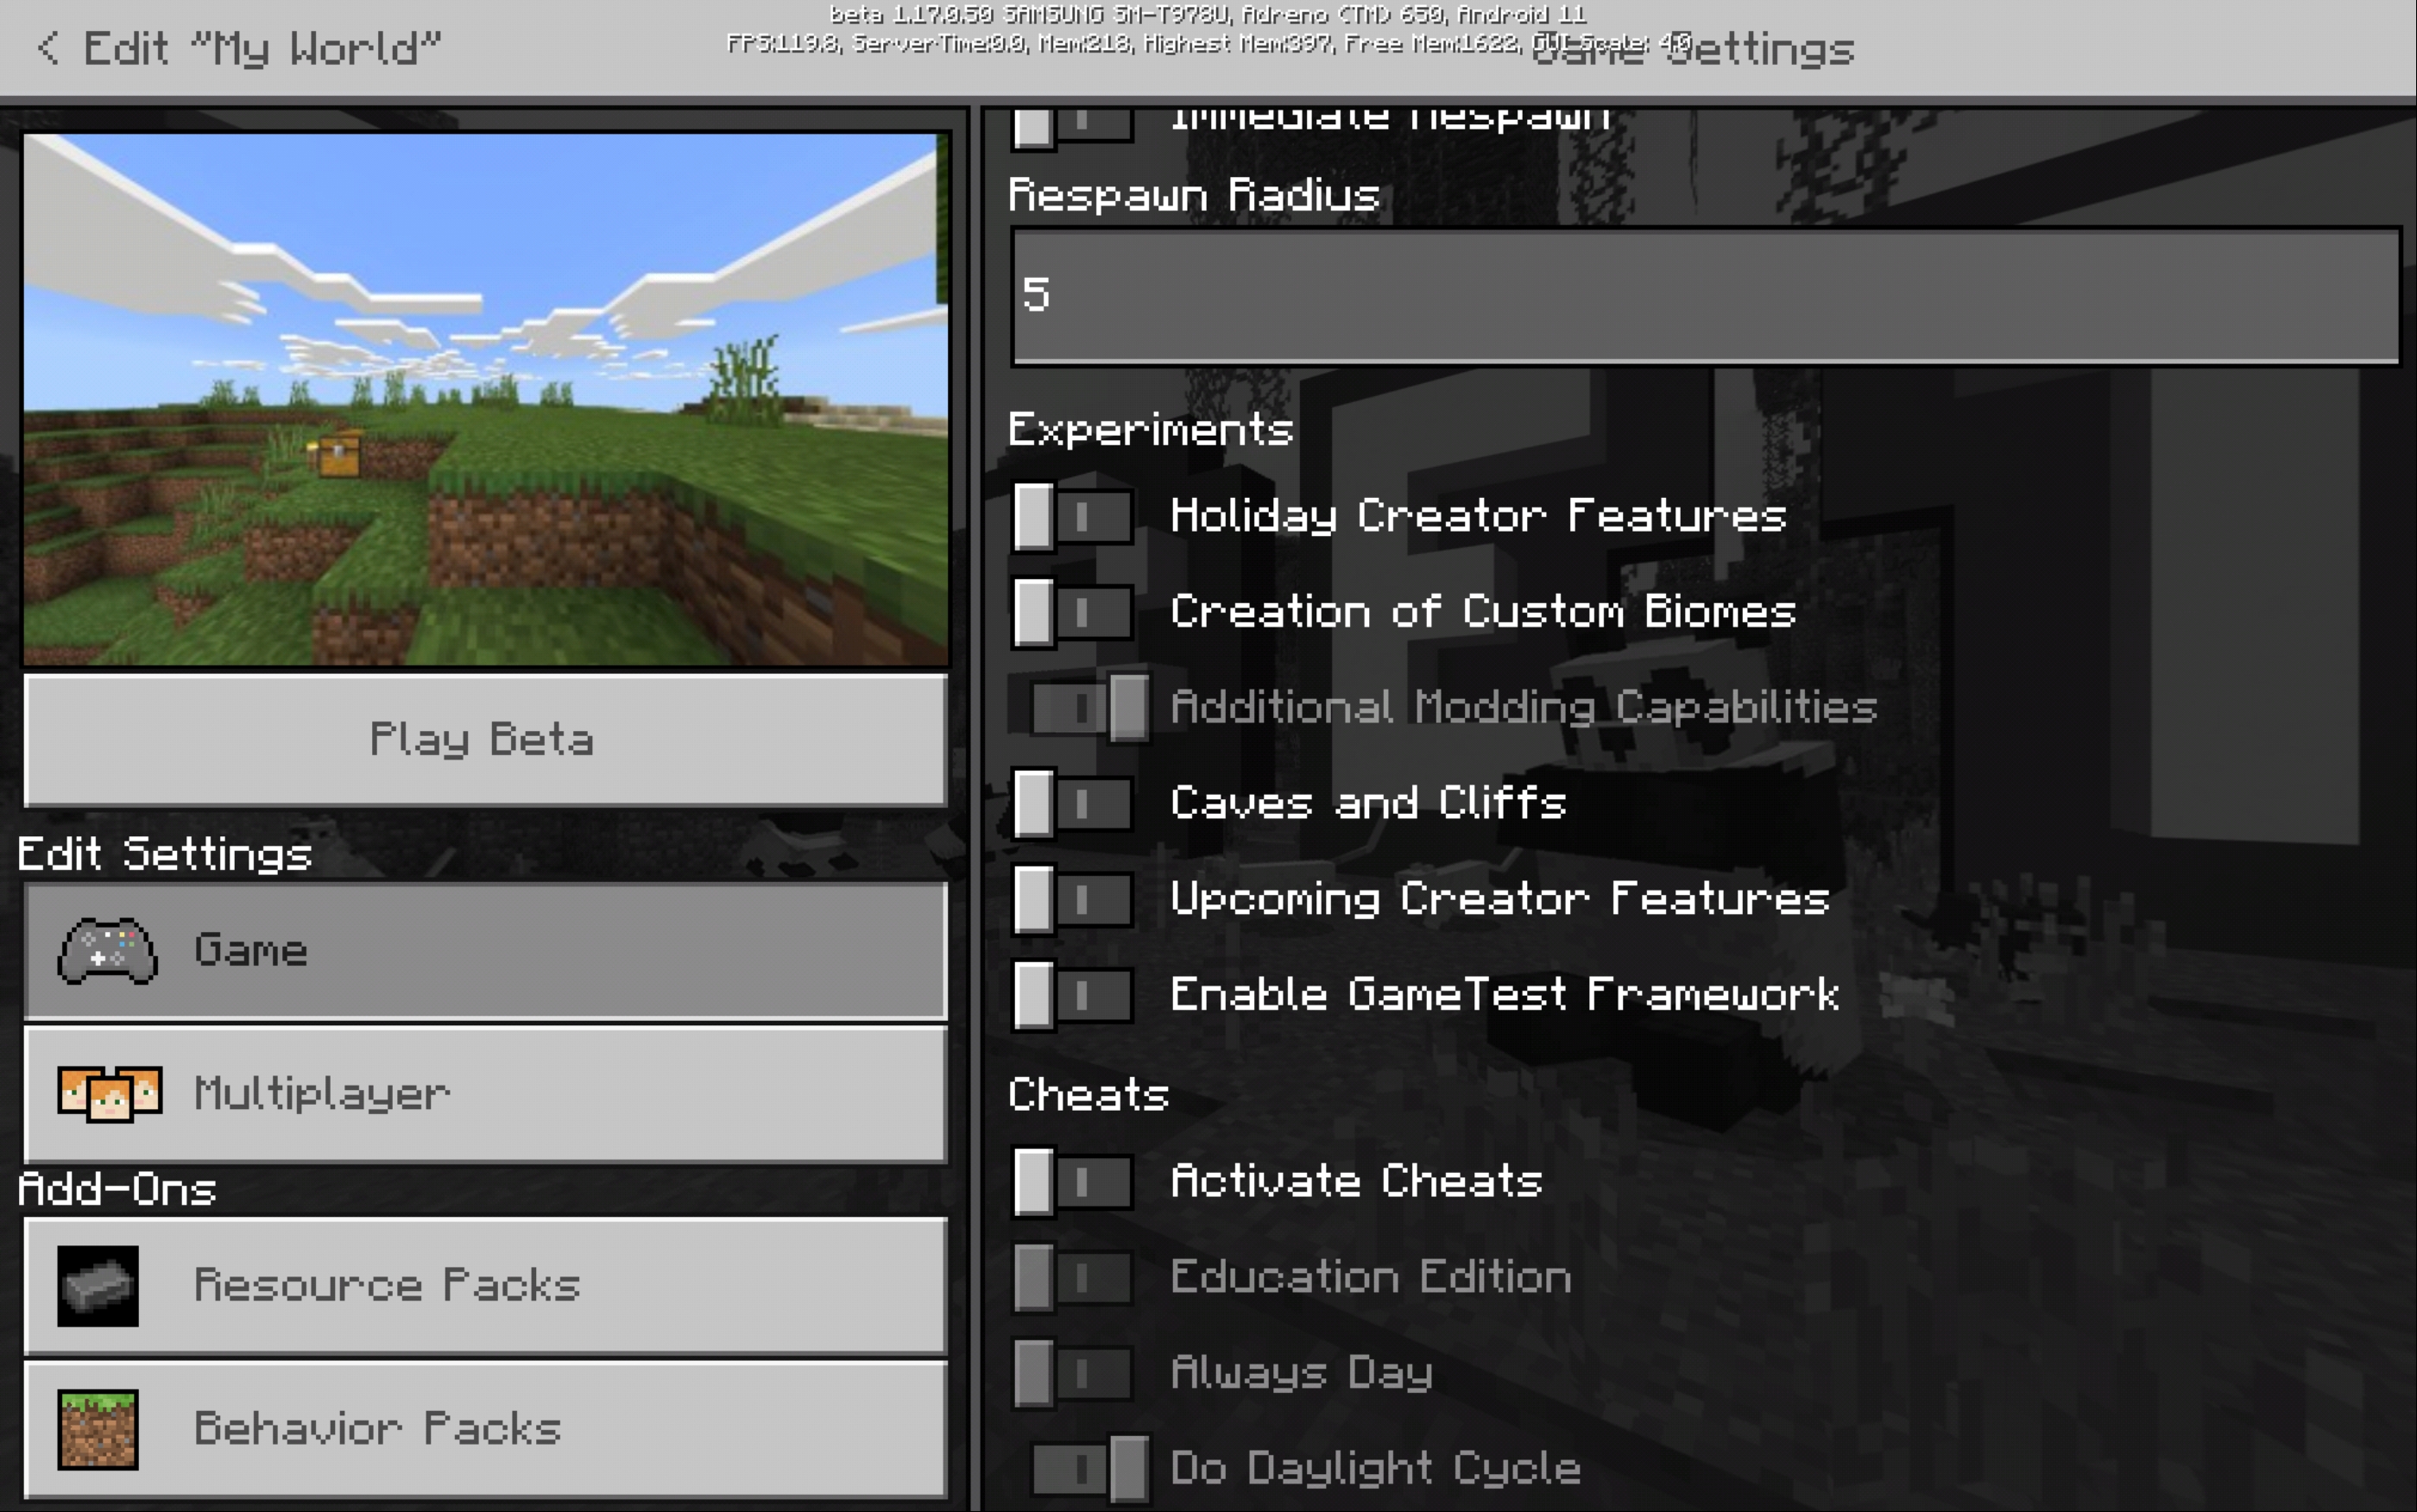Click the Game controller icon
The image size is (2417, 1512).
(x=107, y=950)
